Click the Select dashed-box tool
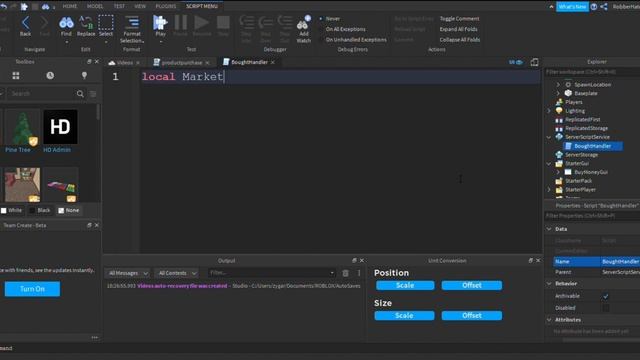The width and height of the screenshot is (640, 360). coord(106,22)
